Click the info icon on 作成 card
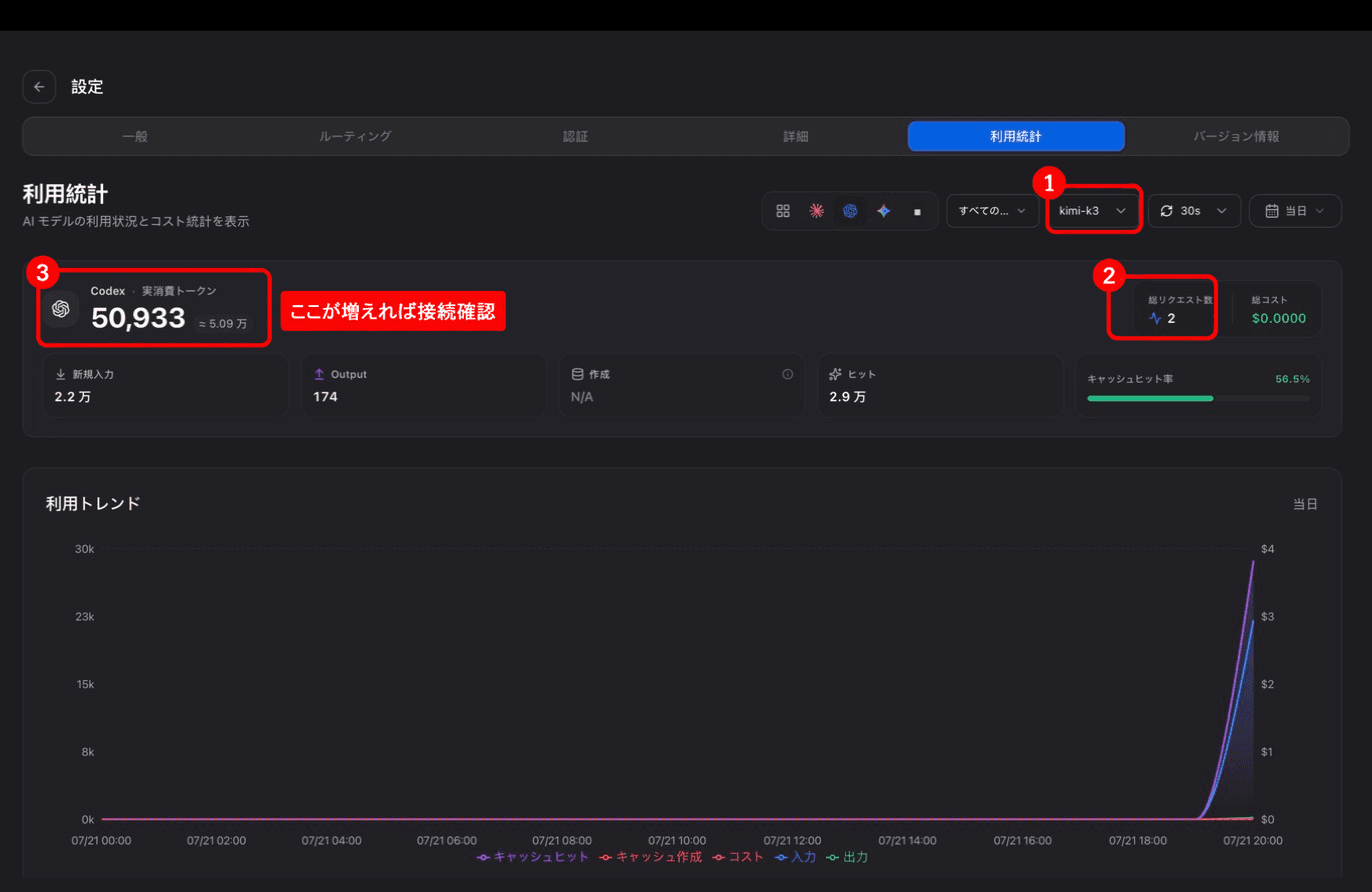The height and width of the screenshot is (892, 1372). [x=787, y=374]
